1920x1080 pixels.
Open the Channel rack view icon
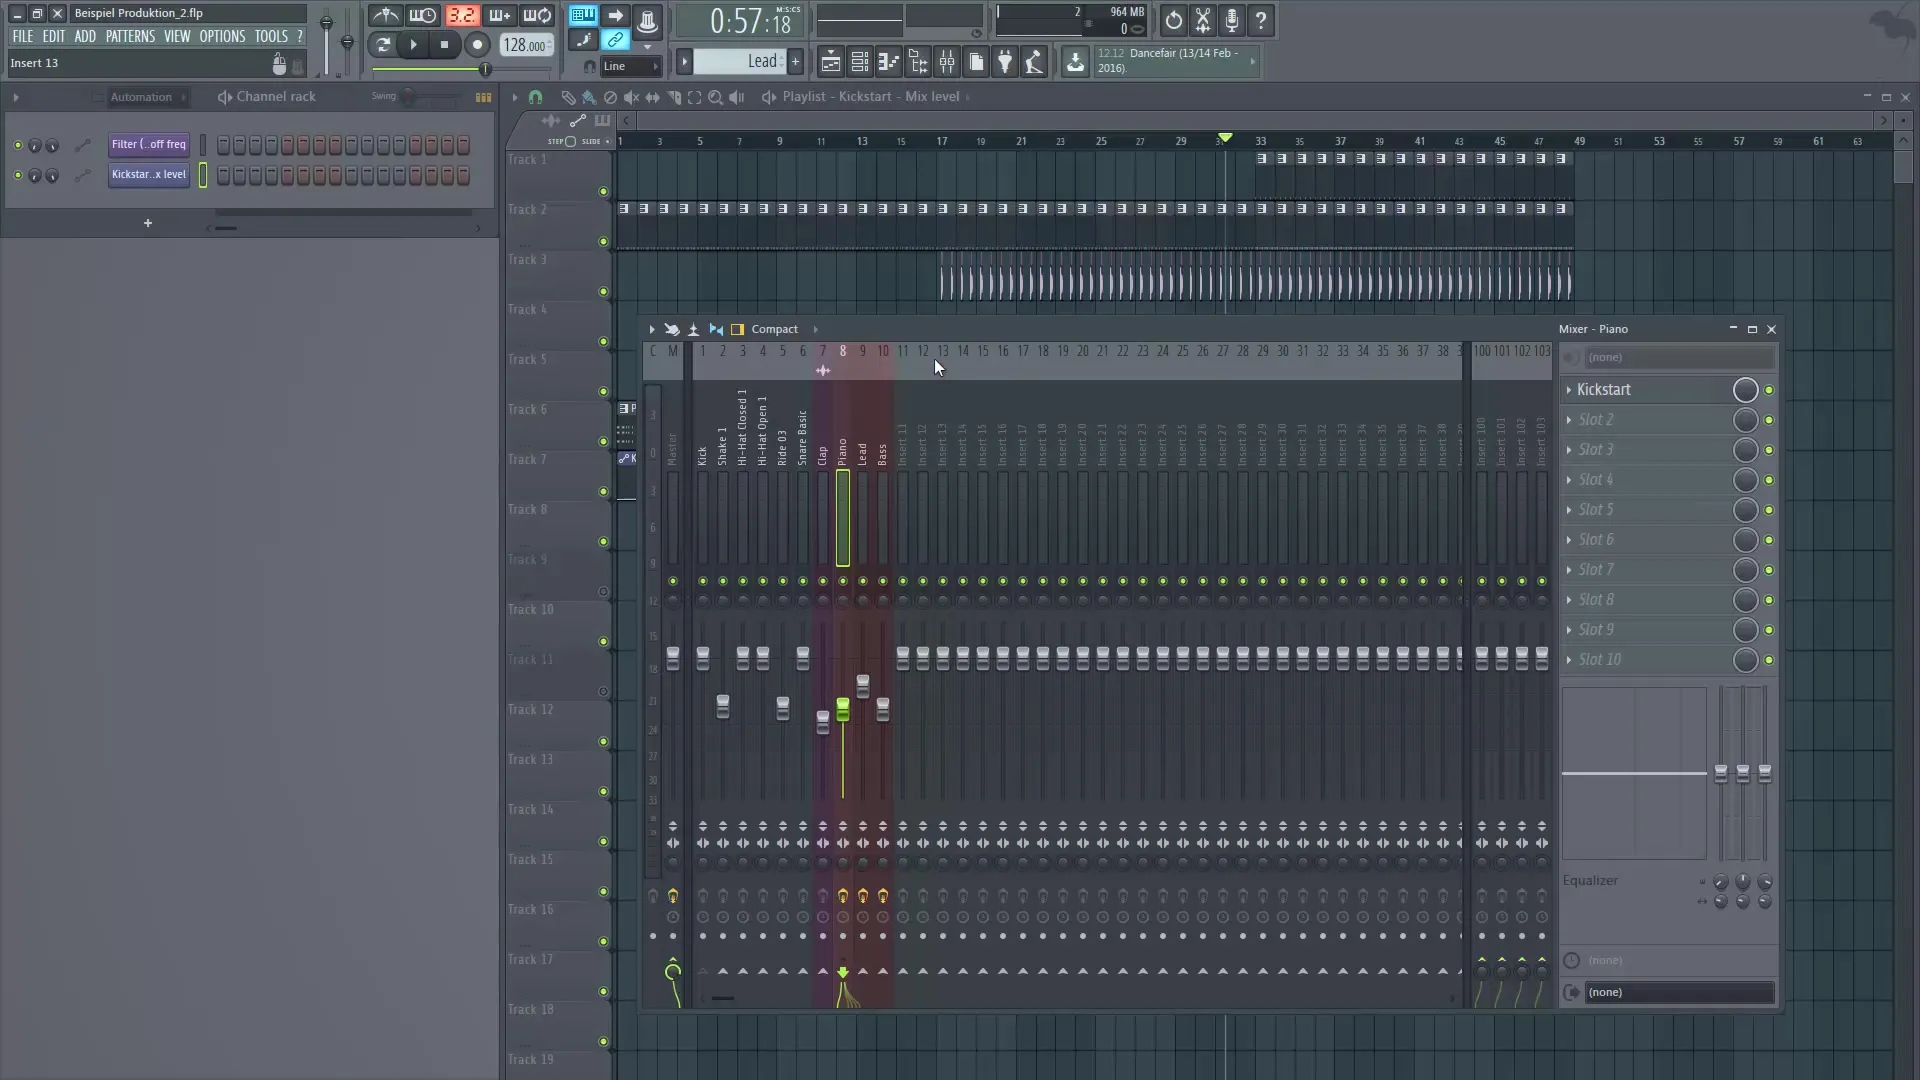tap(859, 62)
